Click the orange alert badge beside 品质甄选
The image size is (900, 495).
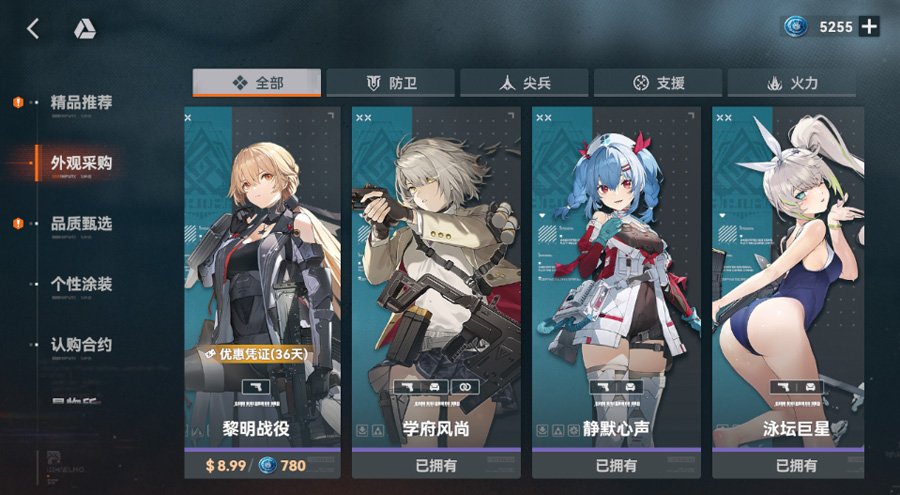[18, 223]
